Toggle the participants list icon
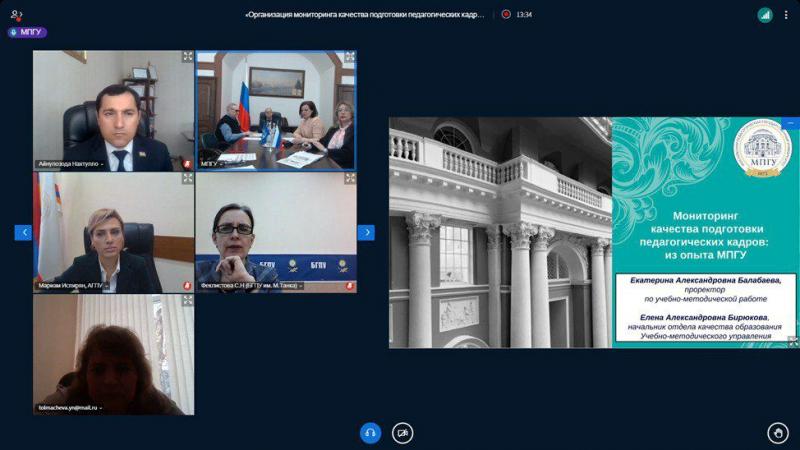 pos(16,15)
